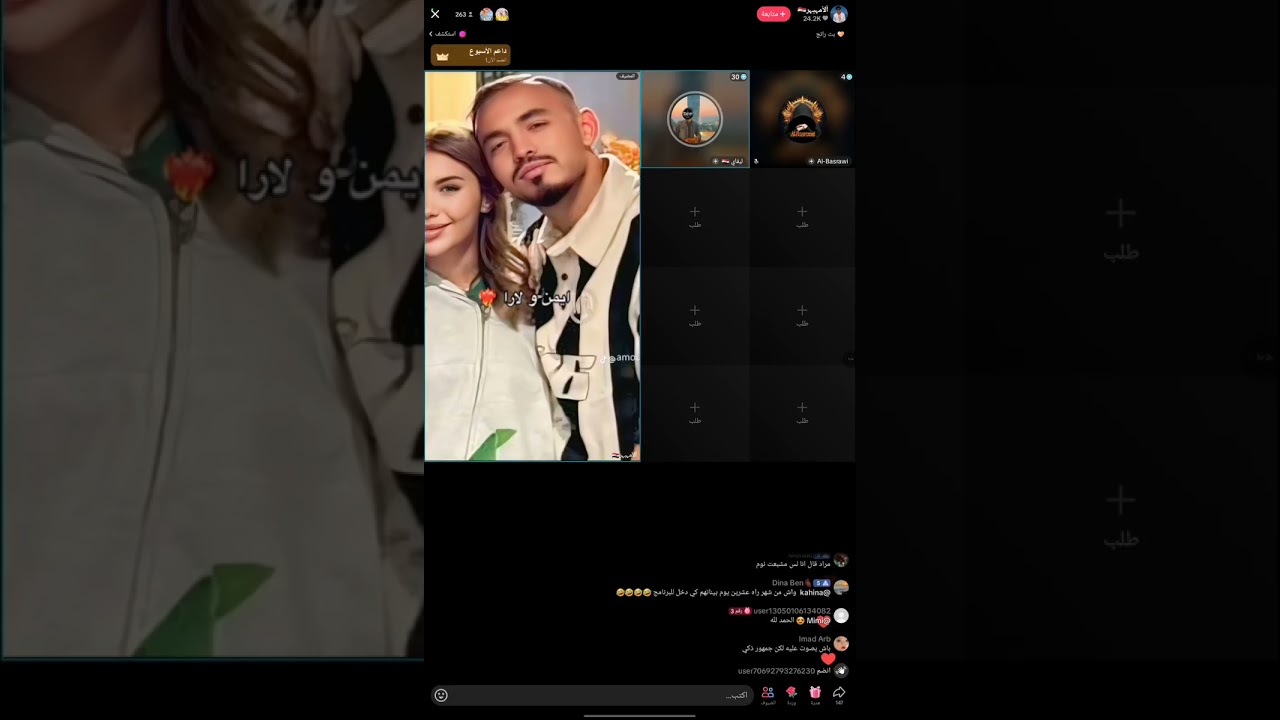This screenshot has height=720, width=1280.
Task: Open guest Al-Basrawi's avatar tile
Action: click(x=802, y=119)
